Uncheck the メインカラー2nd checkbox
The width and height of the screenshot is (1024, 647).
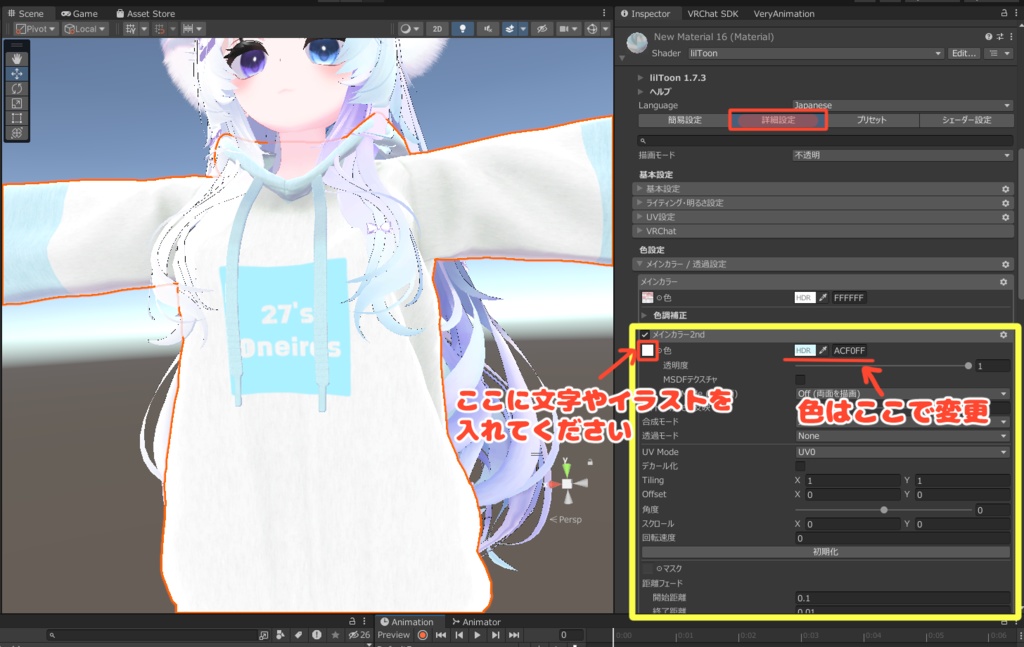pyautogui.click(x=645, y=335)
